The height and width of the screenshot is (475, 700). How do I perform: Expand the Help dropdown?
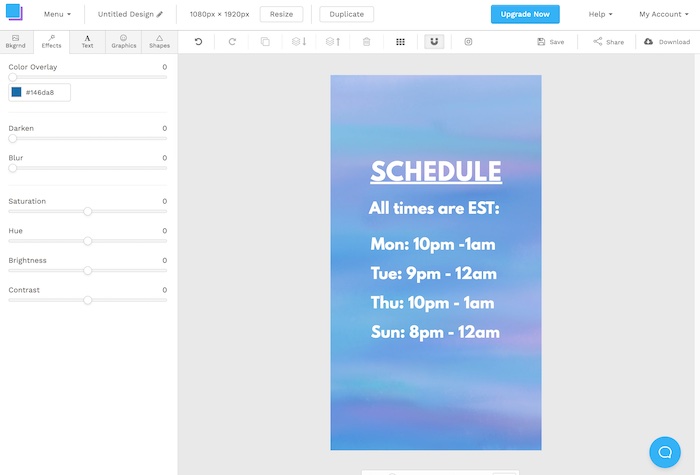point(600,14)
